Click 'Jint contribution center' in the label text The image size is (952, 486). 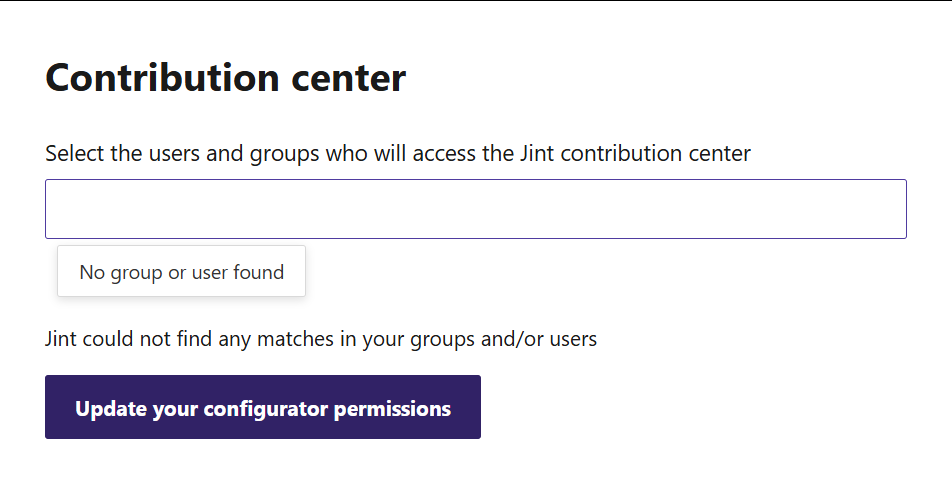(635, 153)
